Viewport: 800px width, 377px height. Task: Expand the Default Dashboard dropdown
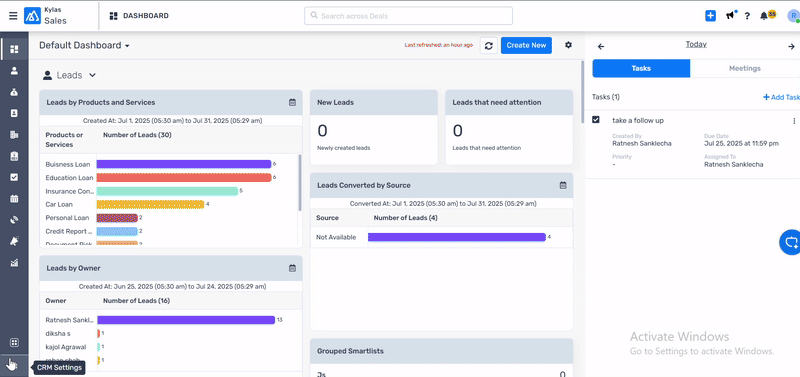point(84,45)
